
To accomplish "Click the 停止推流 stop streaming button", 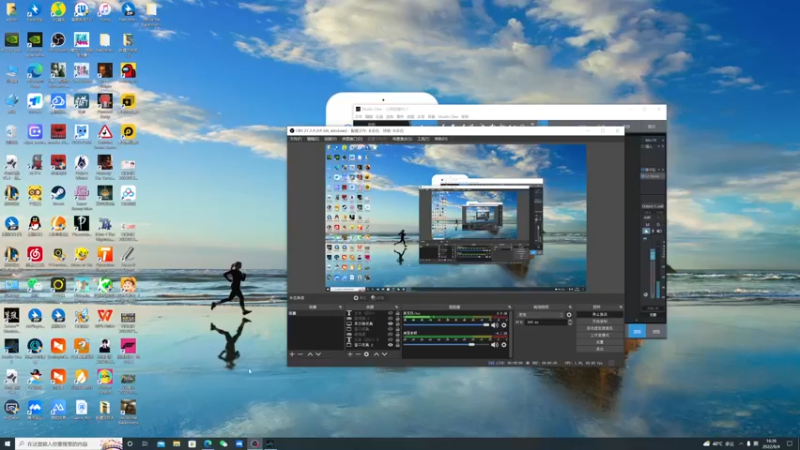I will pyautogui.click(x=599, y=314).
